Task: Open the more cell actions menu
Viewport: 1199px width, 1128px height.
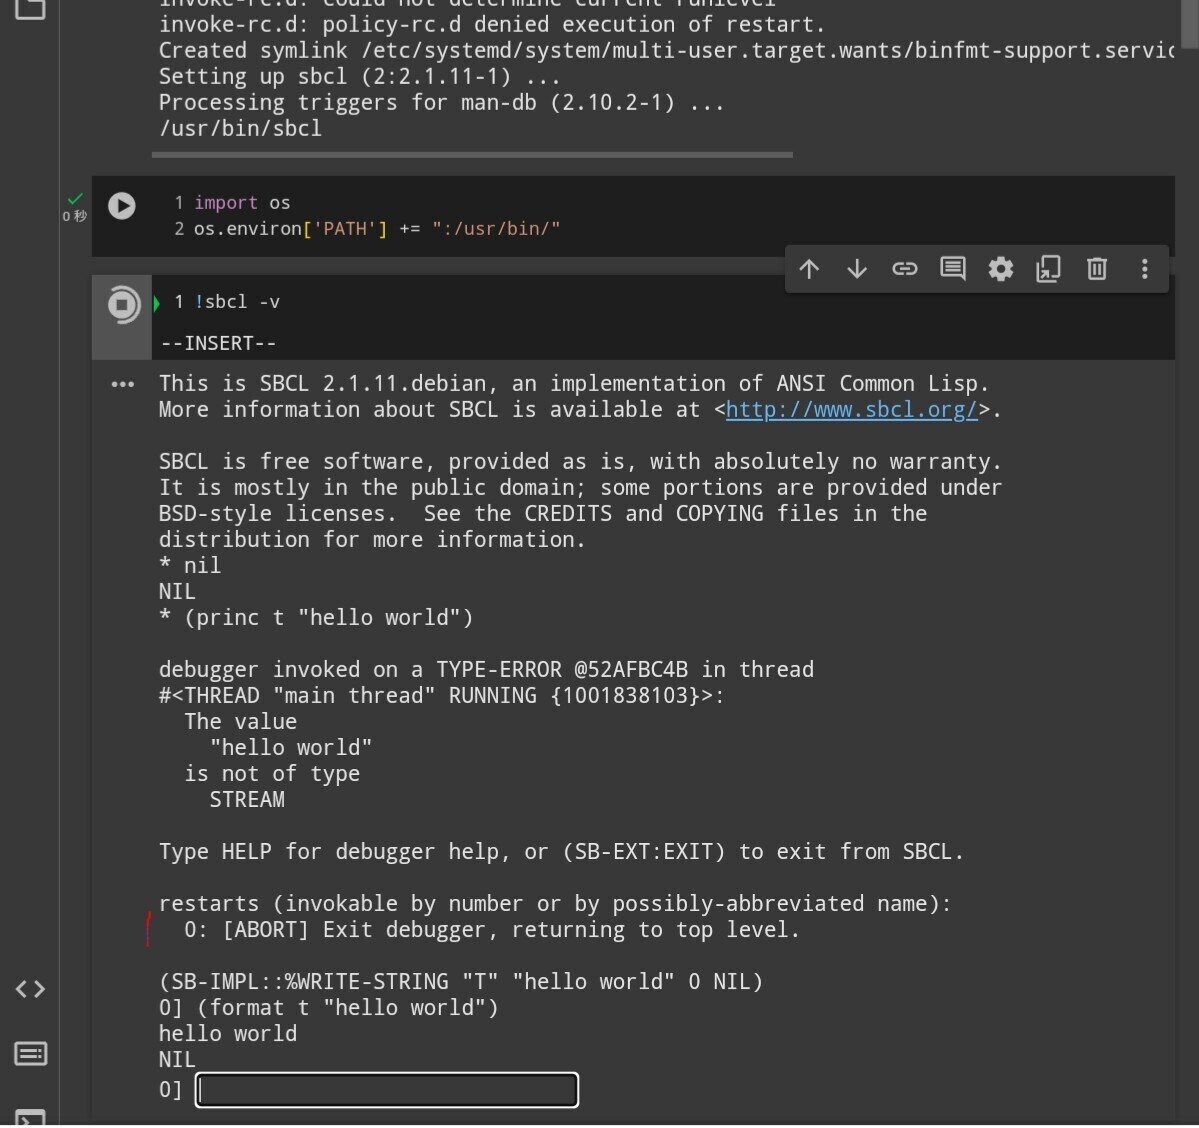Action: pos(1144,269)
